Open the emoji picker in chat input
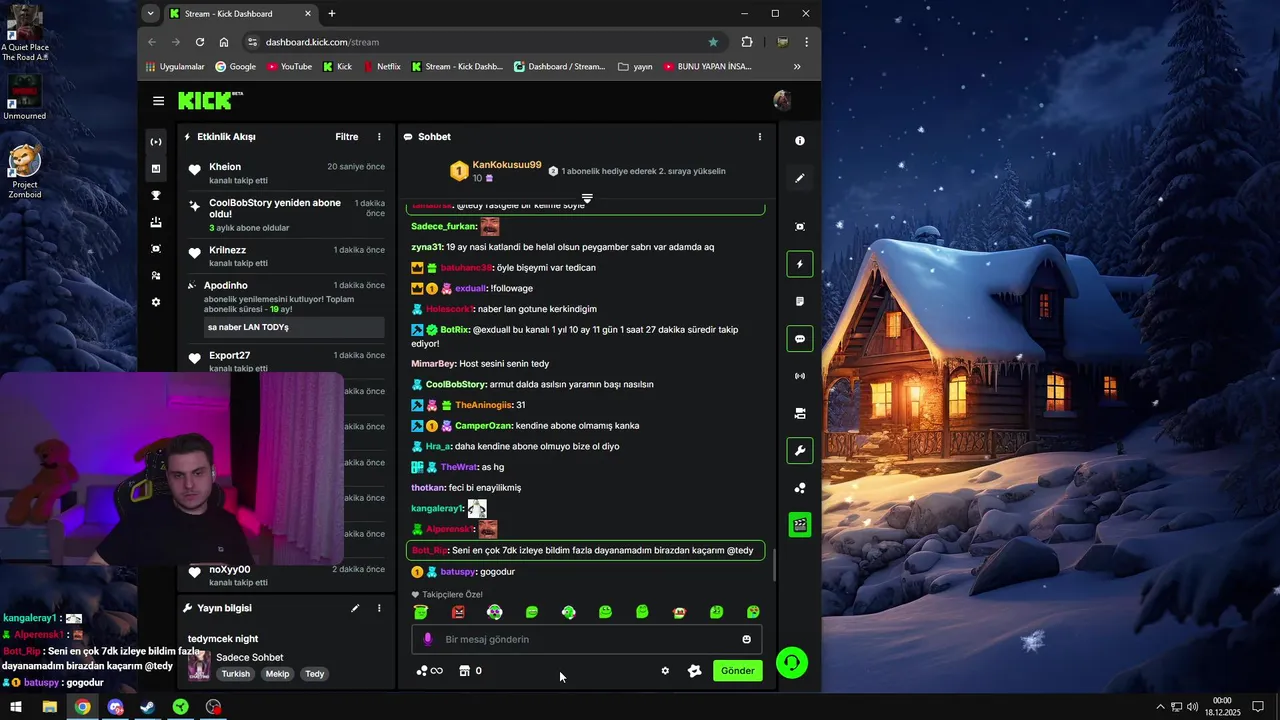The width and height of the screenshot is (1280, 720). tap(746, 639)
